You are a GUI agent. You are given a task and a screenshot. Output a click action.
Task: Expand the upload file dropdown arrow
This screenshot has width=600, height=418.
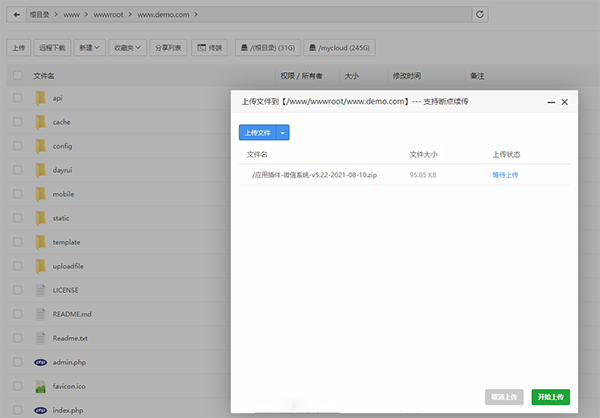tap(282, 133)
